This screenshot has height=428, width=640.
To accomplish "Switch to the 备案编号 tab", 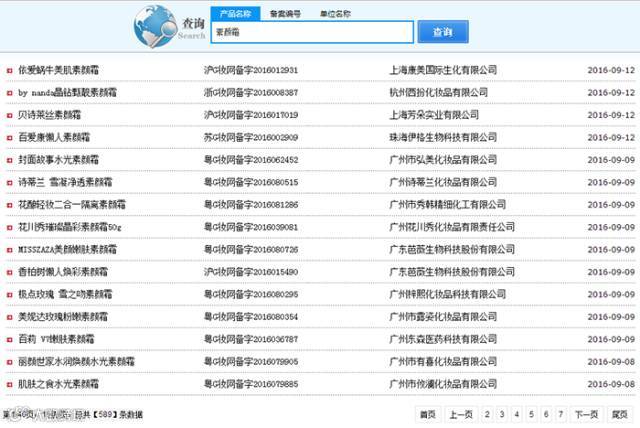I will point(285,14).
